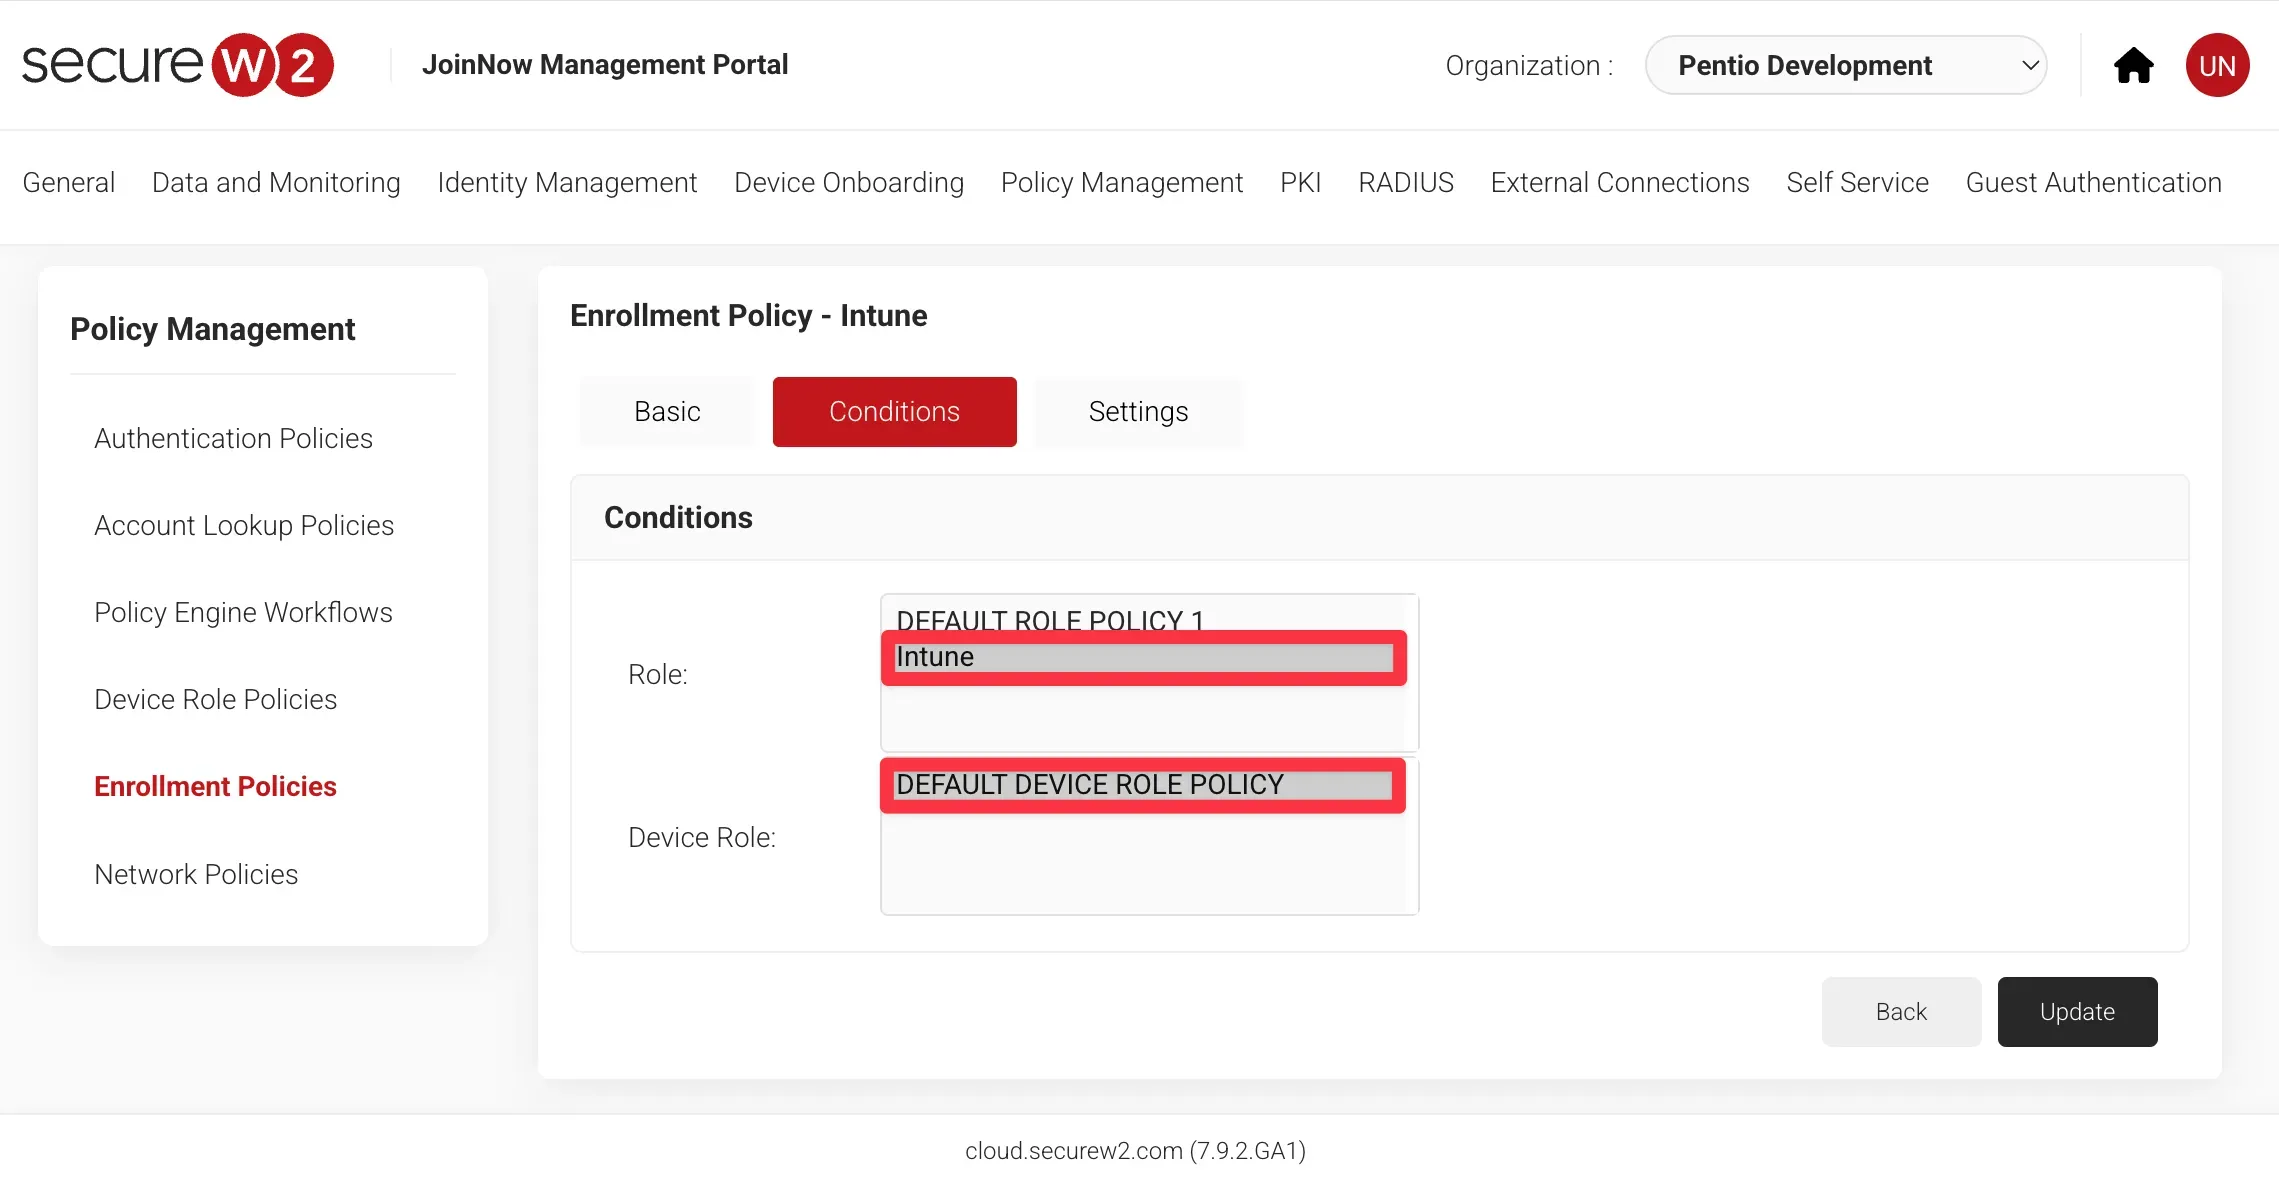Open Authentication Policies in sidebar
Screen dimensions: 2279x1177
tap(233, 438)
